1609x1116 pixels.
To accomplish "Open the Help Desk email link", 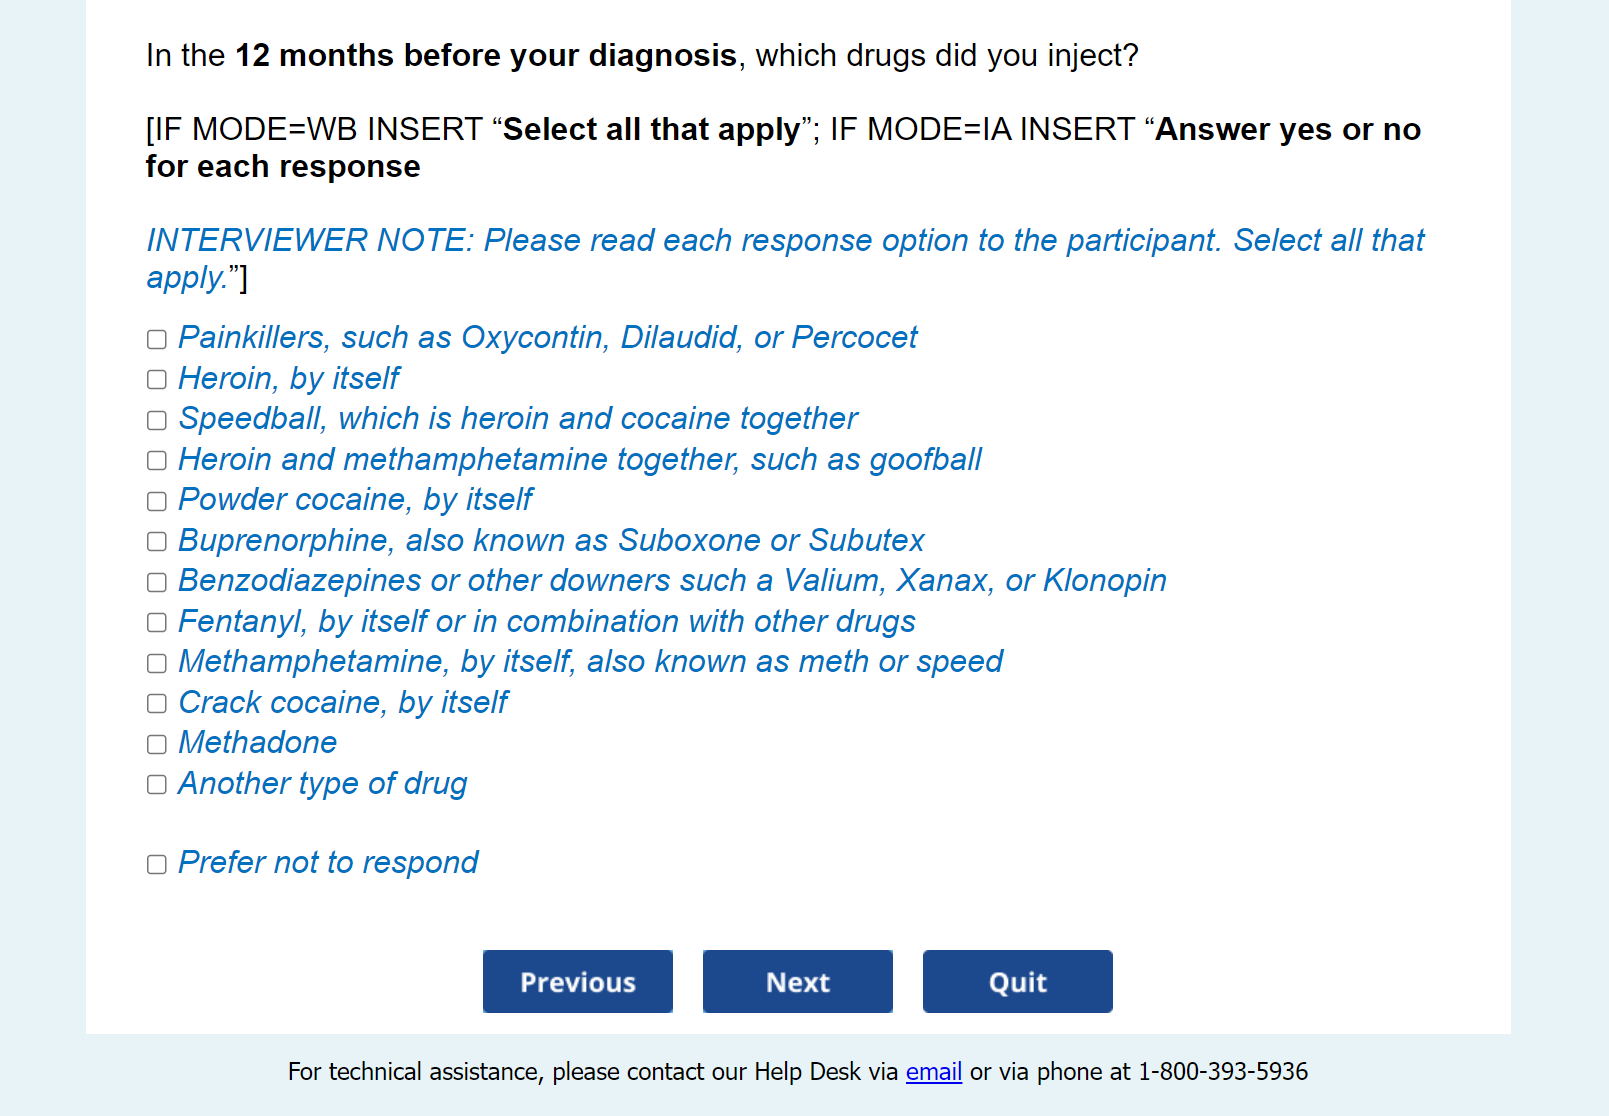I will coord(933,1072).
